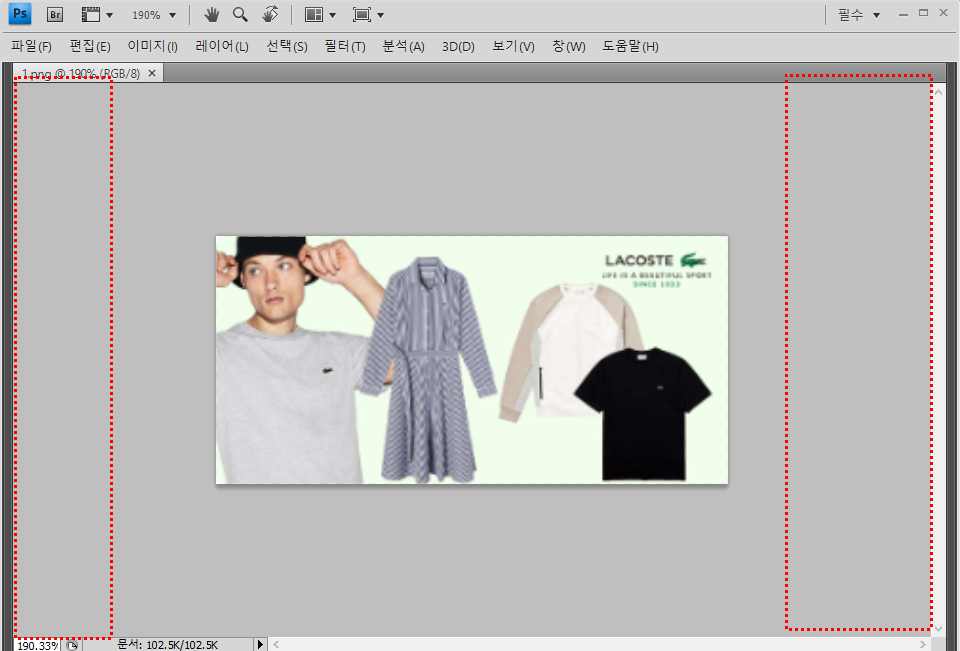This screenshot has width=960, height=651.
Task: Minimize the Photoshop window
Action: coord(903,14)
